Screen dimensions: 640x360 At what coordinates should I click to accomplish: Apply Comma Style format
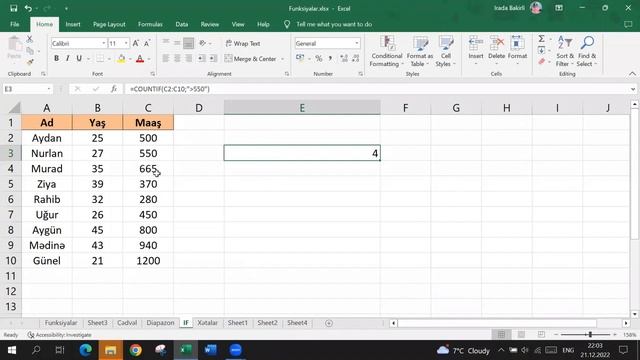330,59
